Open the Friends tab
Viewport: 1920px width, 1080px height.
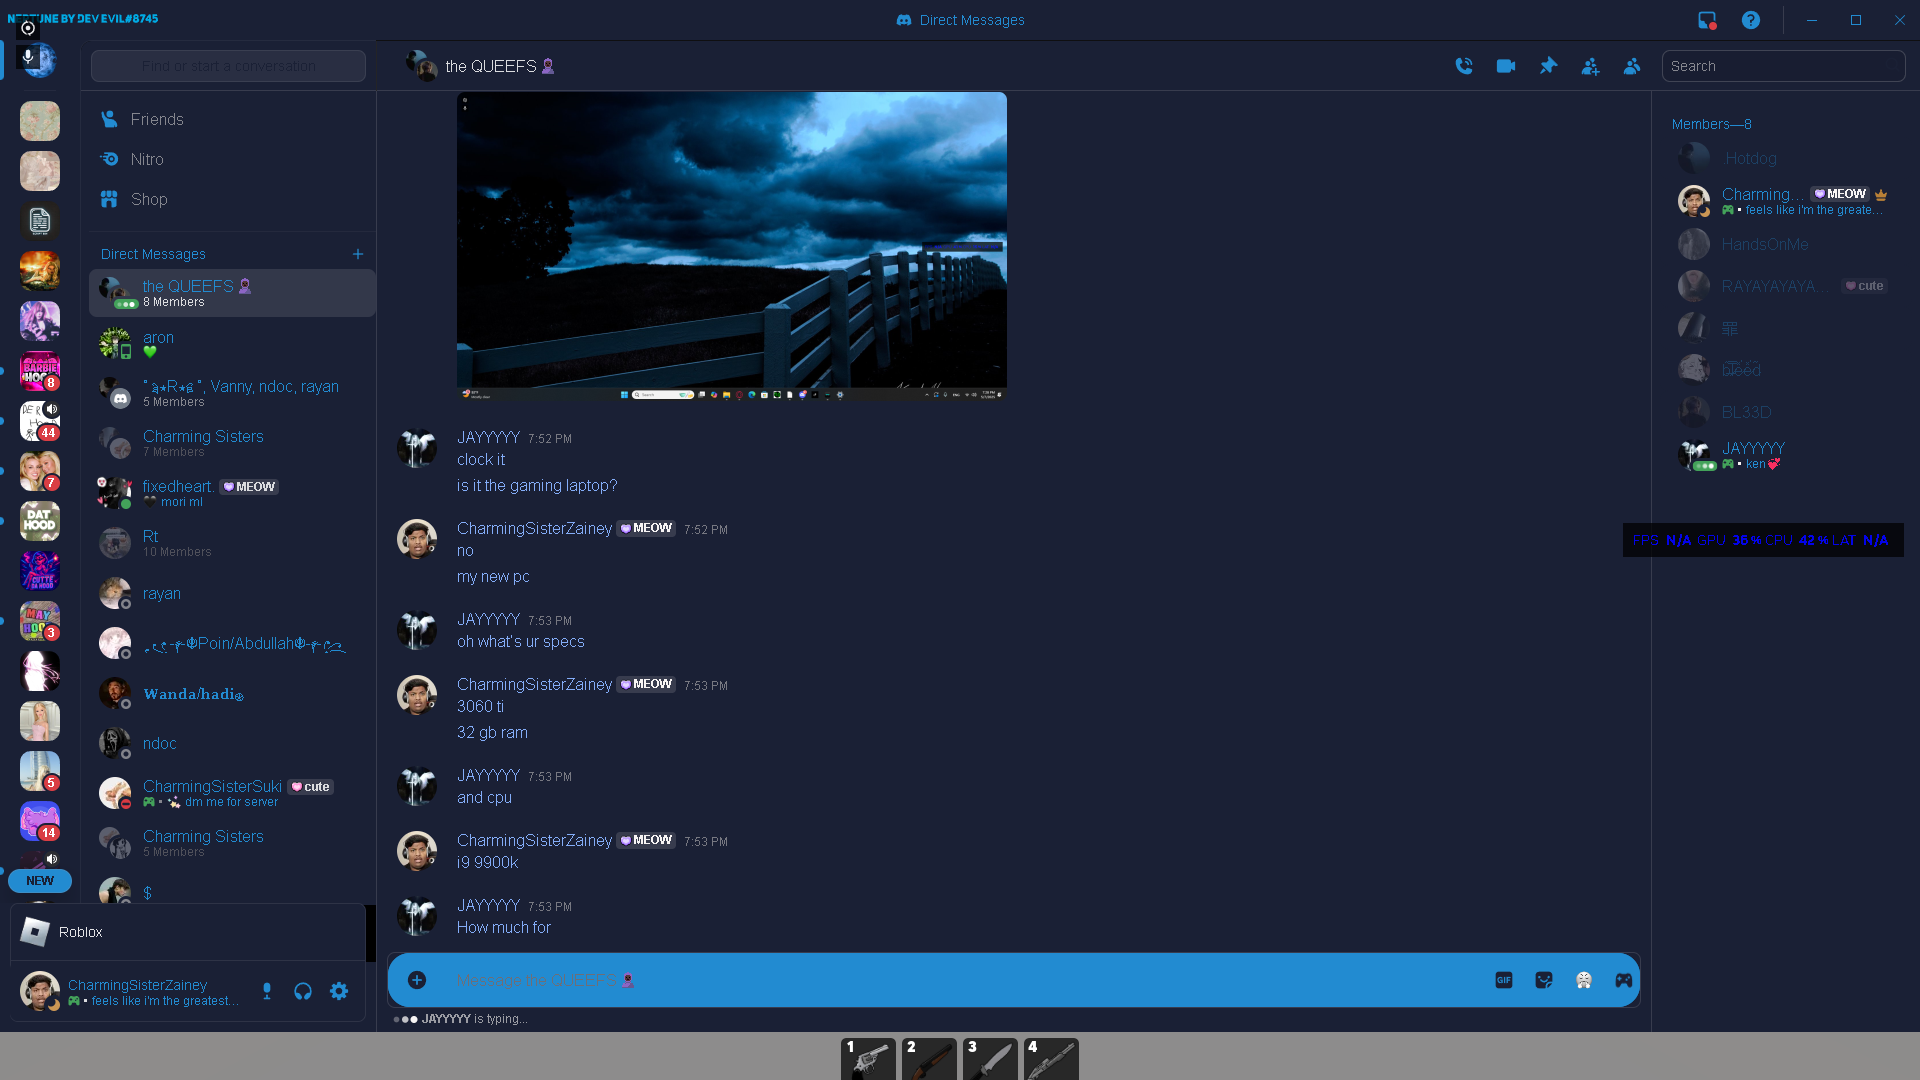pyautogui.click(x=157, y=119)
